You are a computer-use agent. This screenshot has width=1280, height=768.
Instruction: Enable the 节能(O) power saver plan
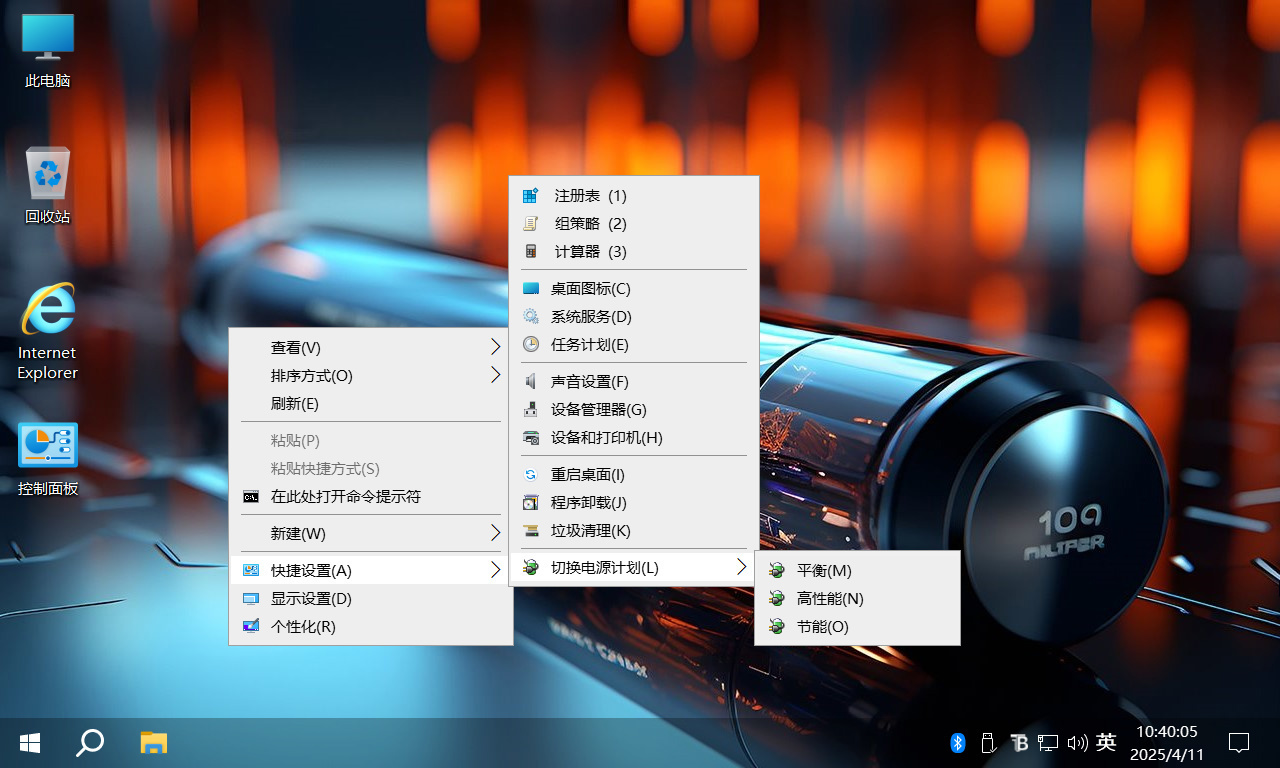(820, 627)
